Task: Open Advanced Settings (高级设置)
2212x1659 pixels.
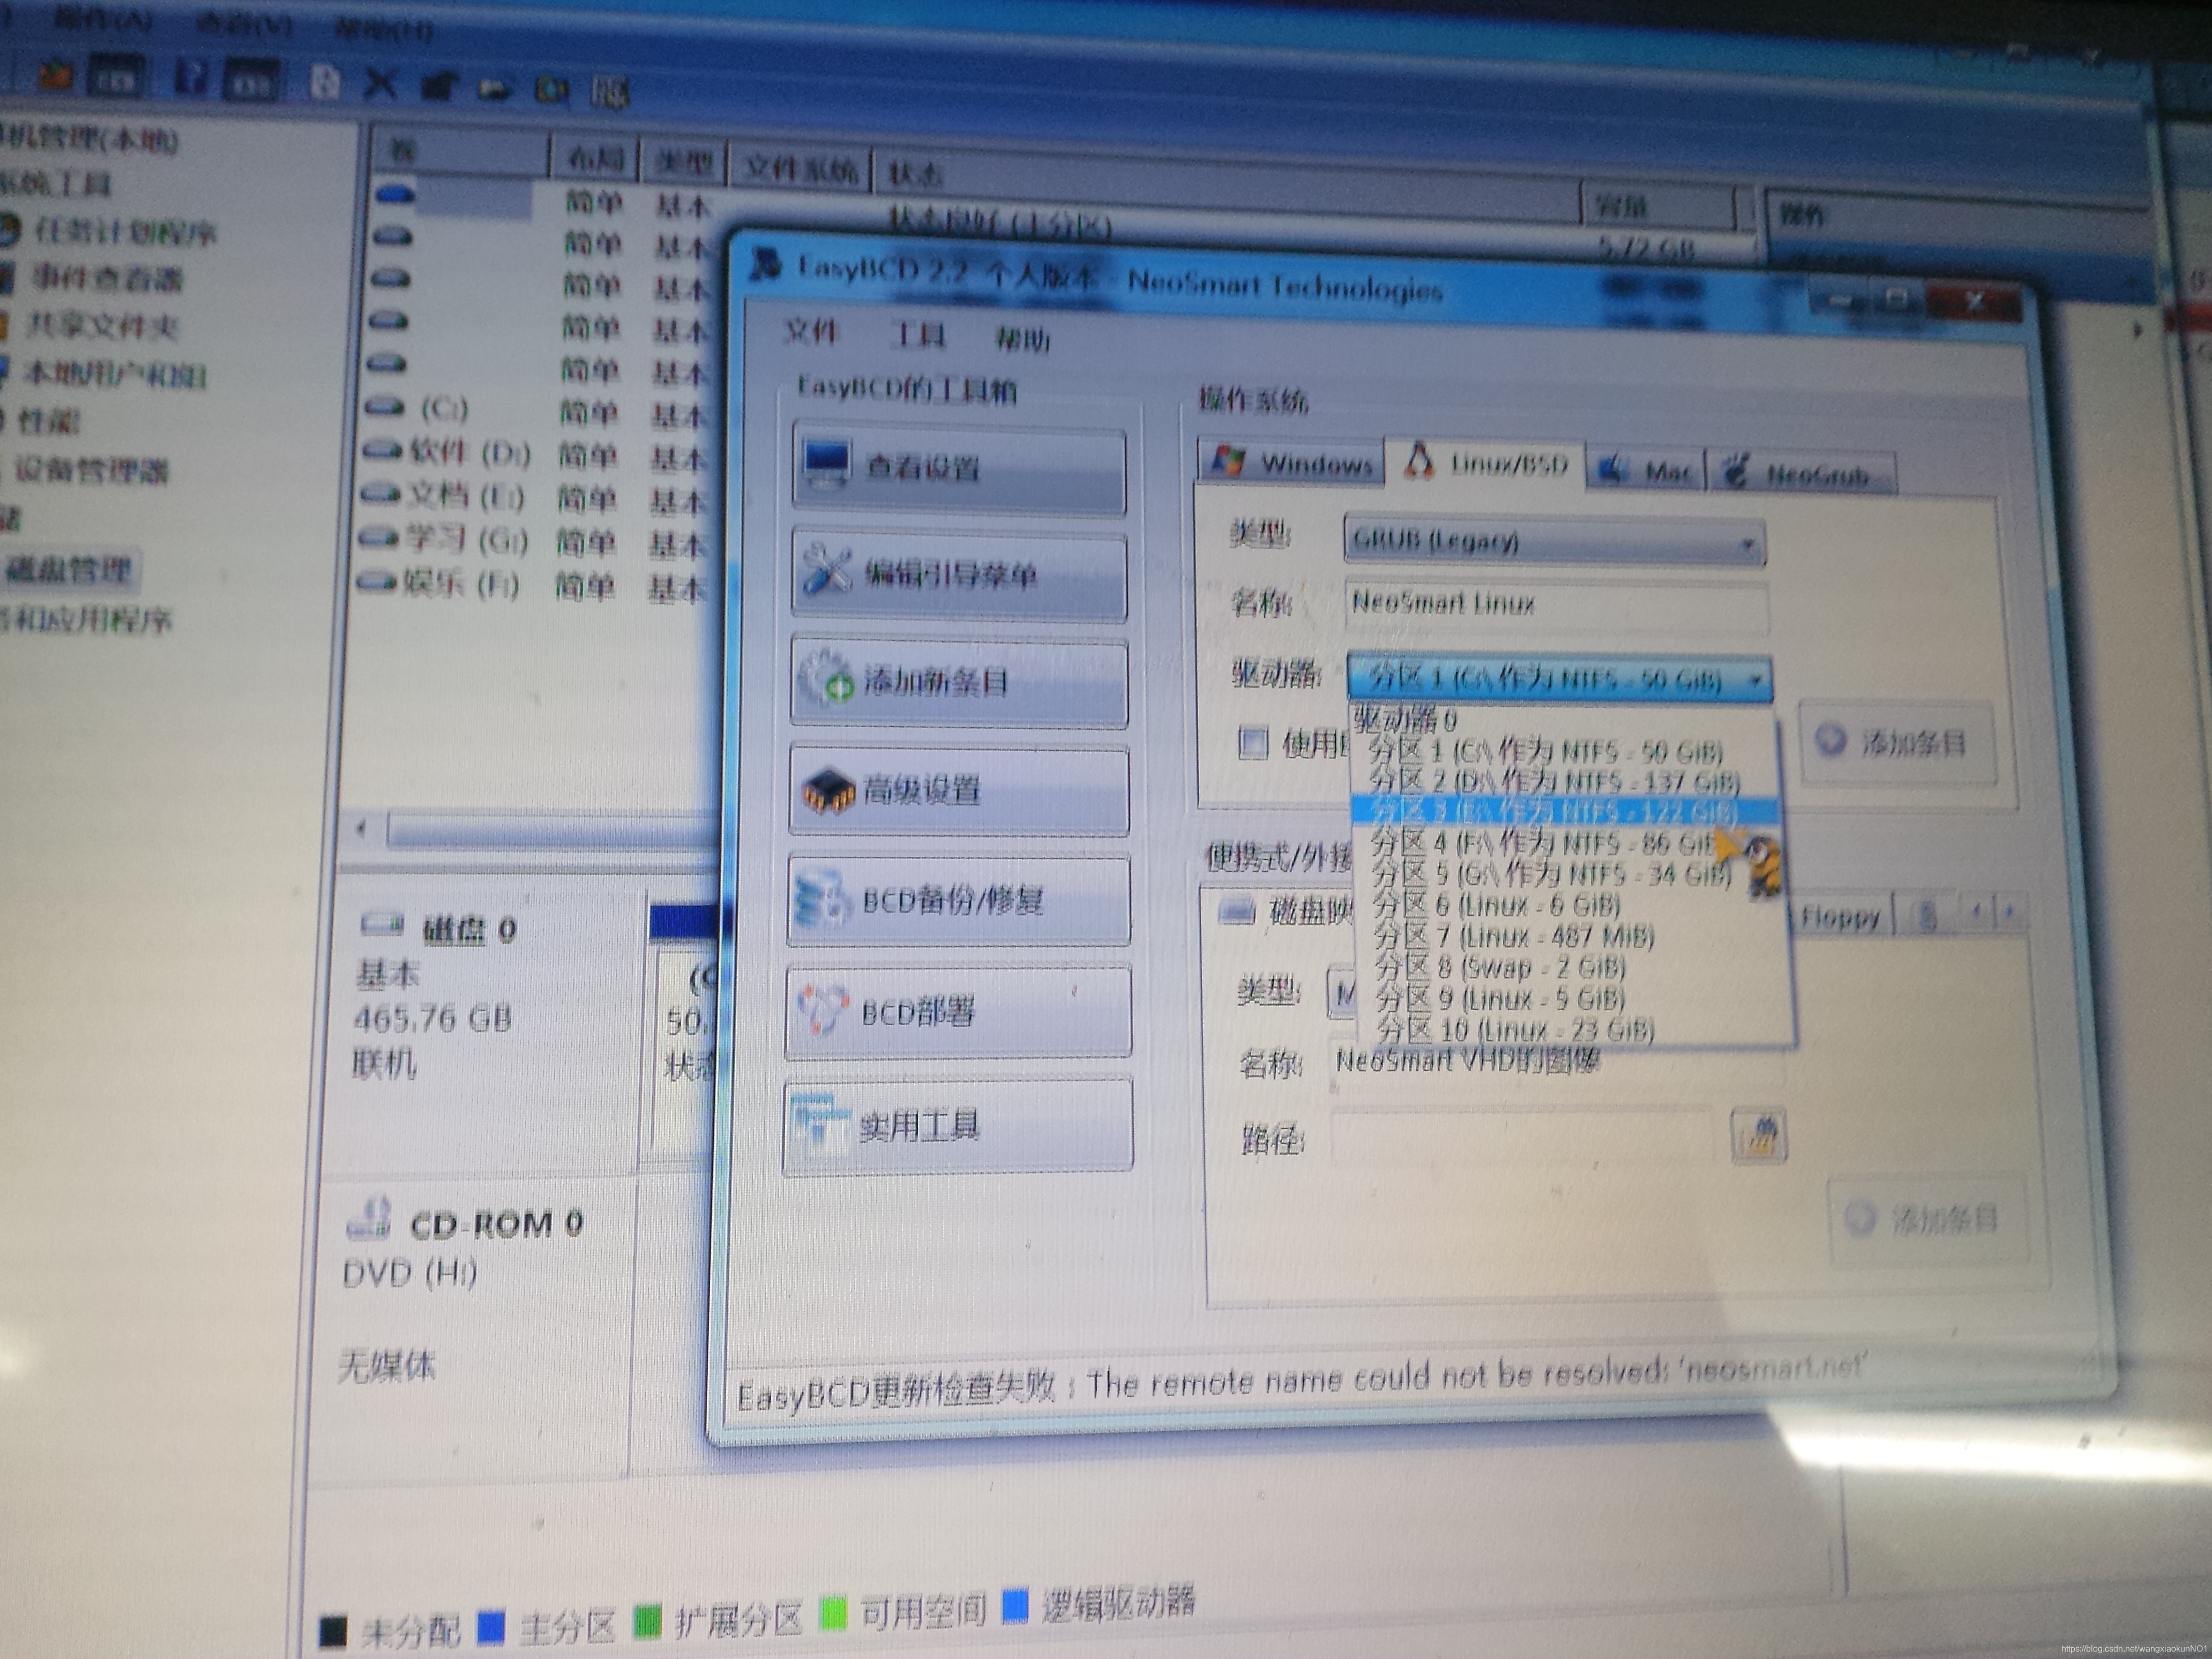Action: click(x=959, y=790)
